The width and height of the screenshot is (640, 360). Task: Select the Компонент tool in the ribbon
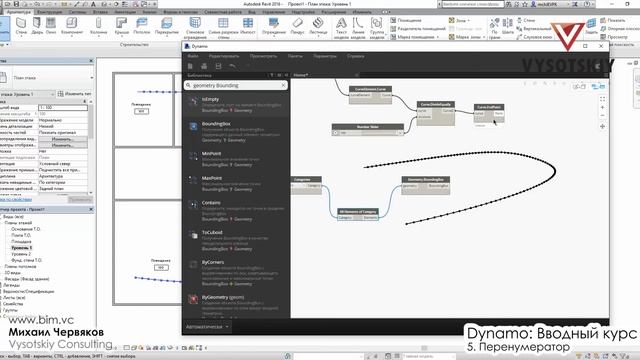(x=72, y=26)
